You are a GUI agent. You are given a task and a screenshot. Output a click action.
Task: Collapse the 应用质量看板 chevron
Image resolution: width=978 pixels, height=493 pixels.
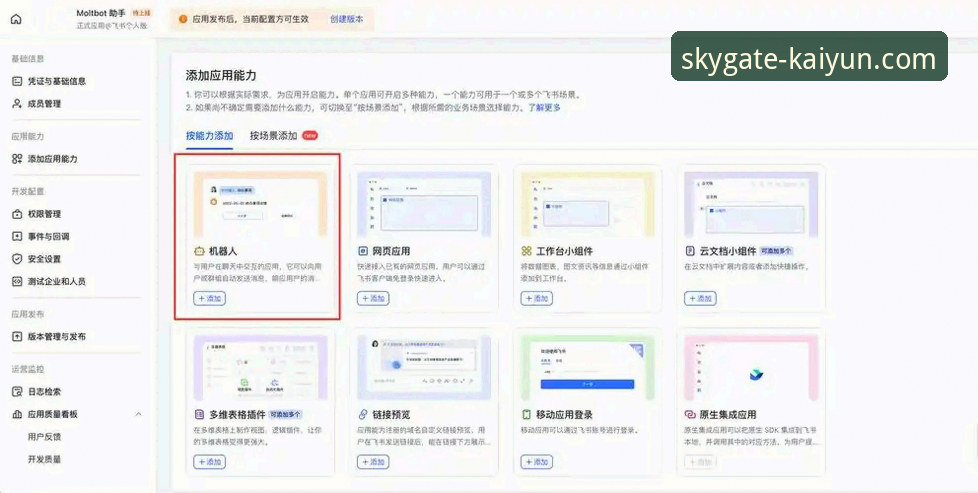138,414
